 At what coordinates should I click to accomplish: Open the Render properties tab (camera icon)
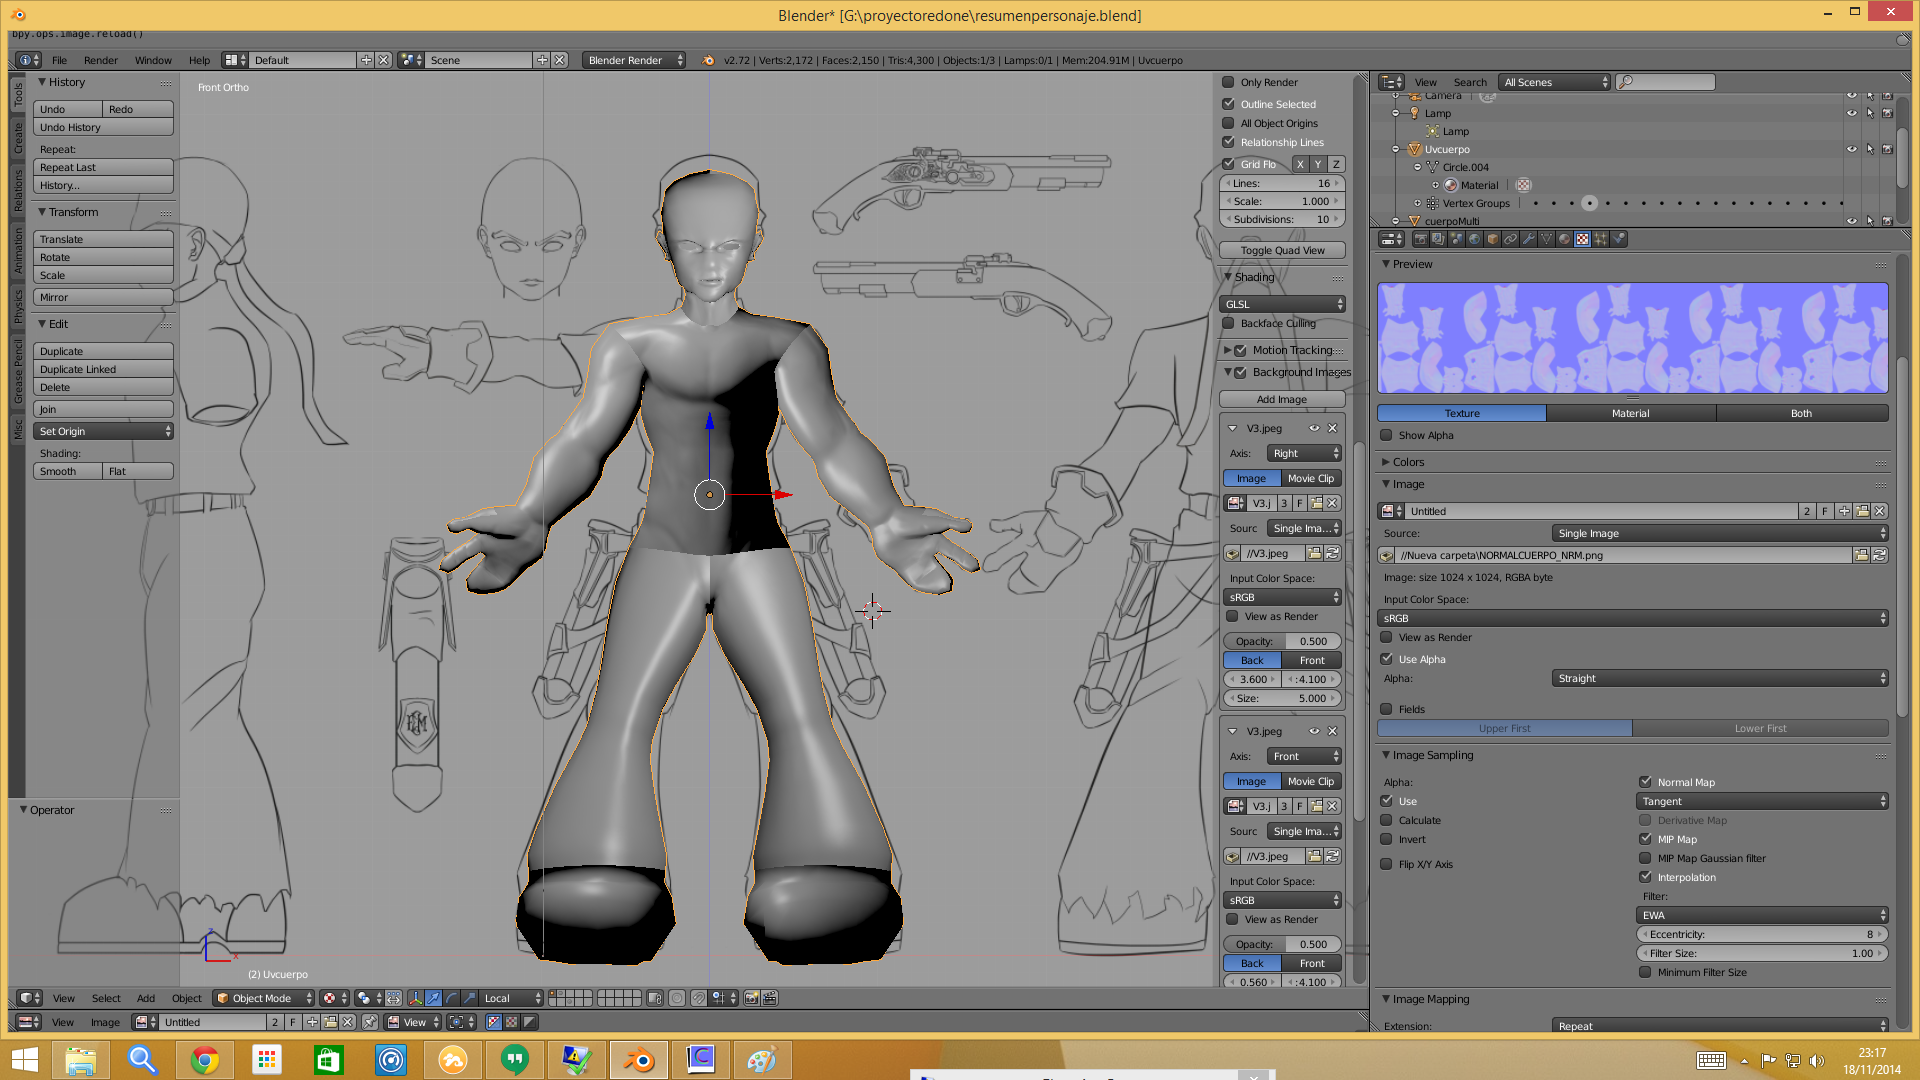coord(1420,239)
